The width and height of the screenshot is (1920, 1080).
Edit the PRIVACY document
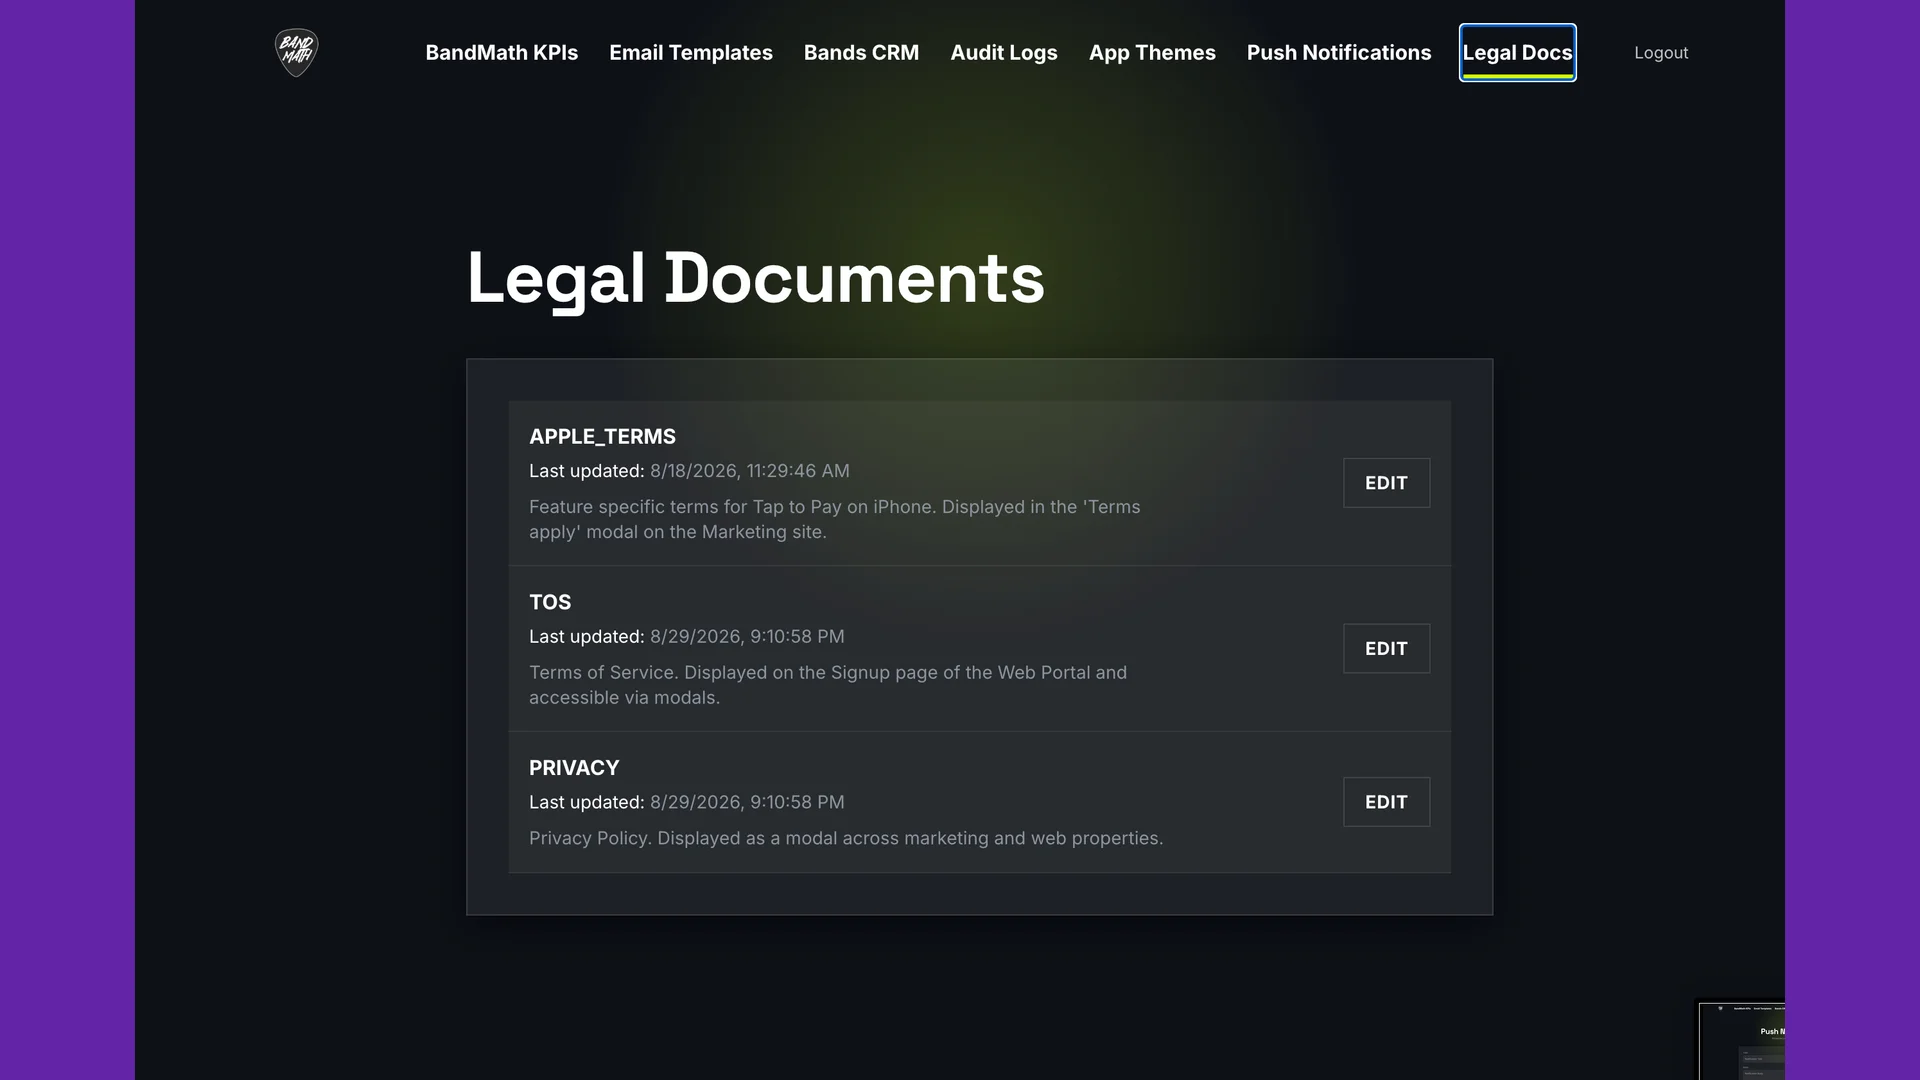click(1386, 802)
